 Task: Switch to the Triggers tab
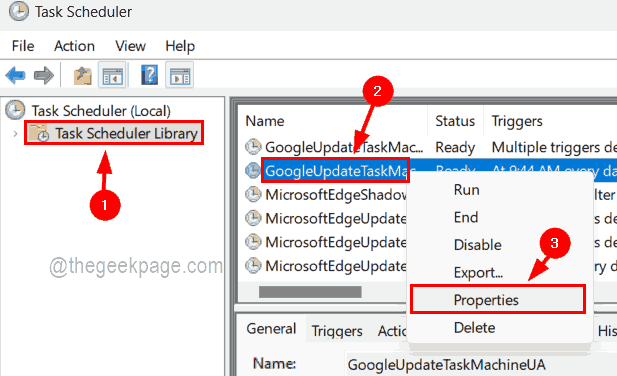(337, 331)
